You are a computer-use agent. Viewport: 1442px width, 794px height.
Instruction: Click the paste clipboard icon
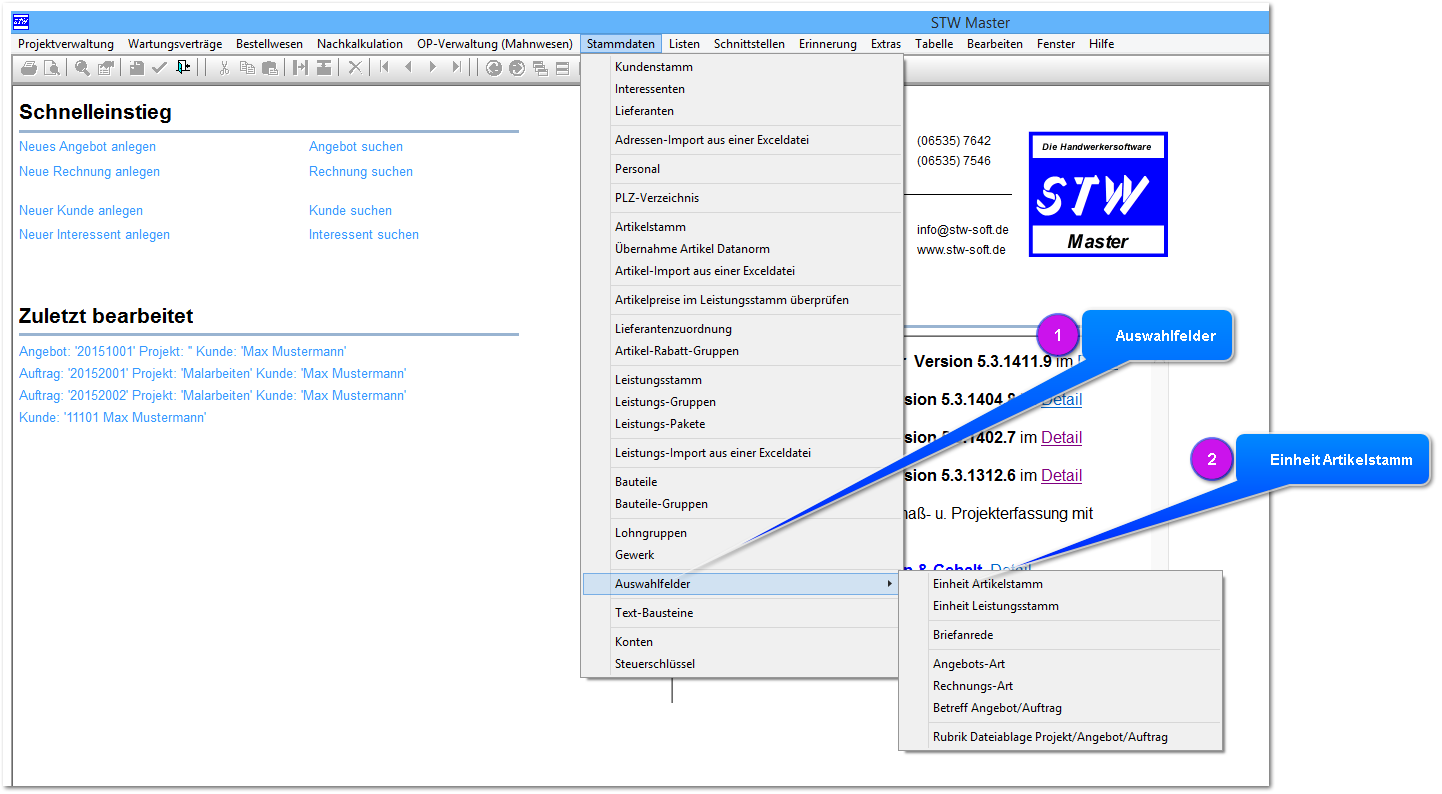click(270, 68)
